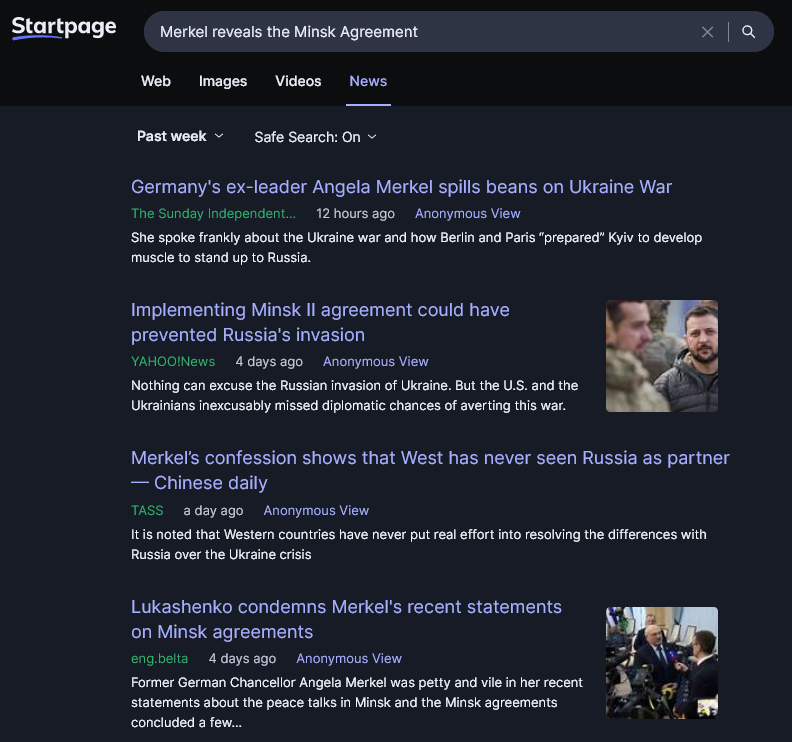Open the Past week time filter dropdown
The image size is (792, 742).
tap(180, 136)
